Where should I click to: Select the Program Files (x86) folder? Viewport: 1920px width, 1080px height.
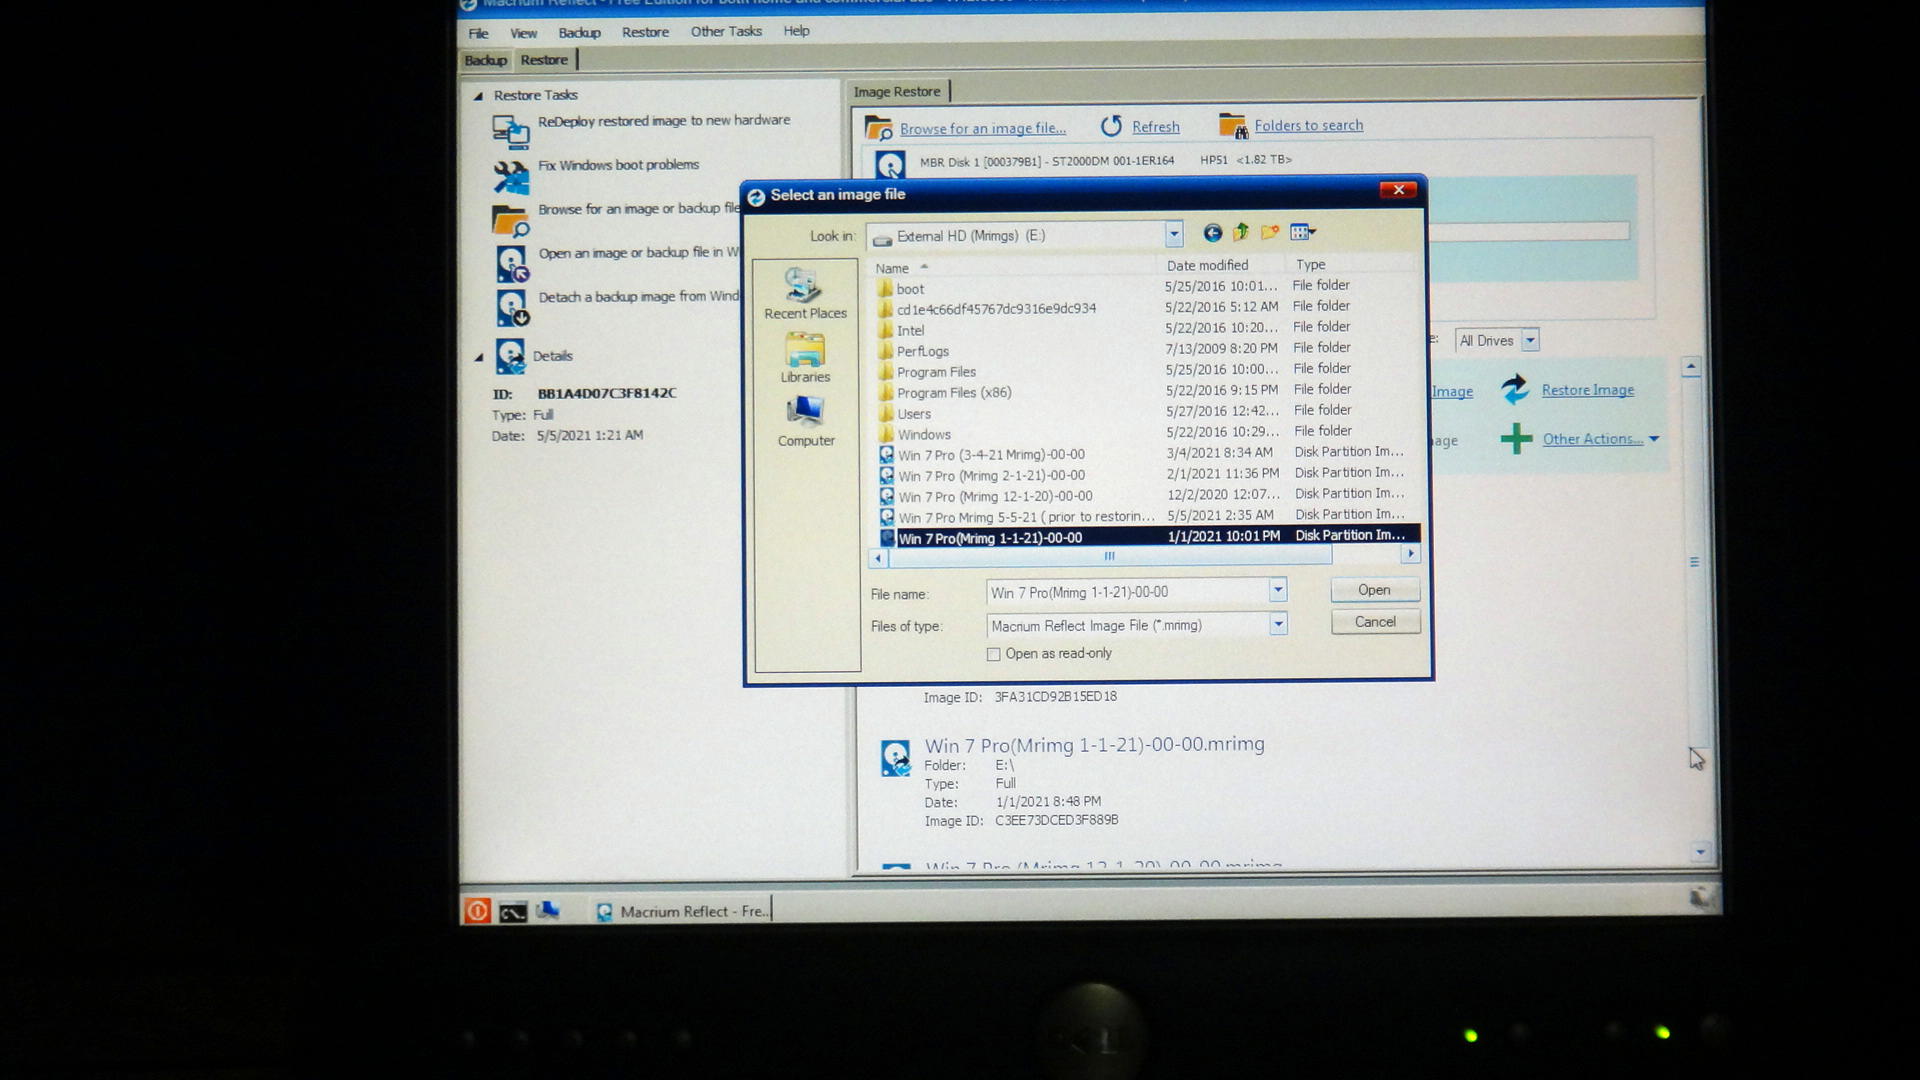pyautogui.click(x=953, y=393)
